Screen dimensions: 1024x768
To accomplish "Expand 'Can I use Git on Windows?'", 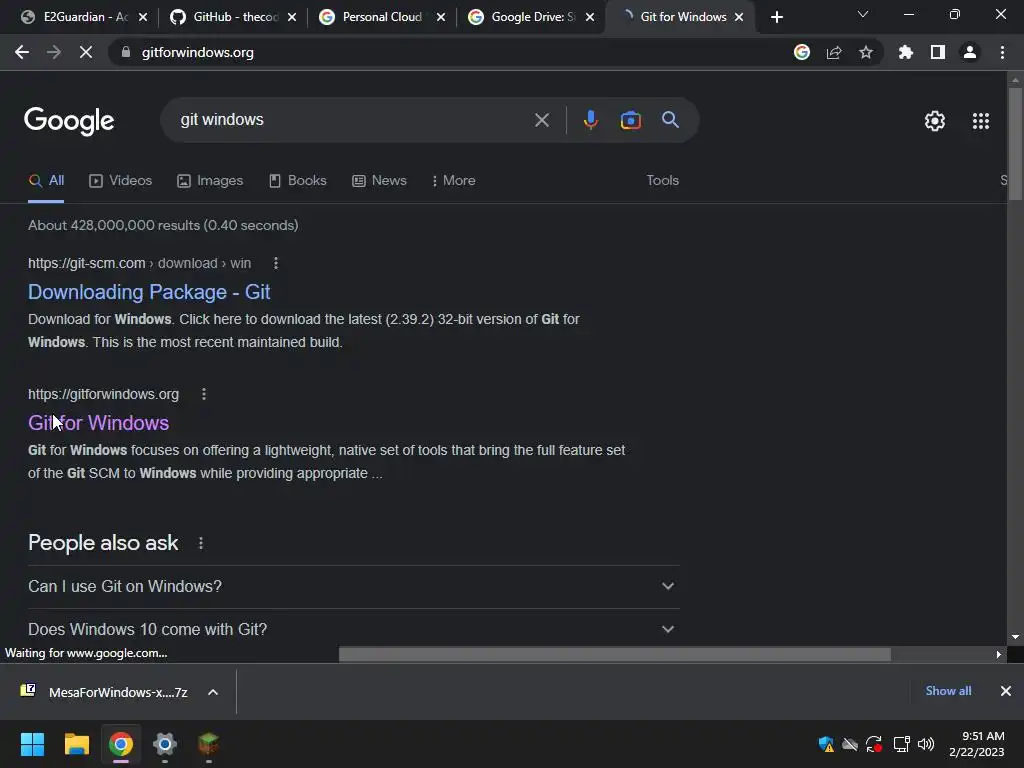I will point(353,586).
